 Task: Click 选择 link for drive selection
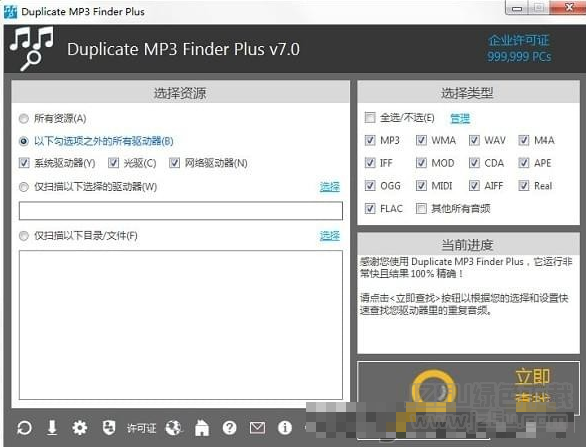point(330,186)
